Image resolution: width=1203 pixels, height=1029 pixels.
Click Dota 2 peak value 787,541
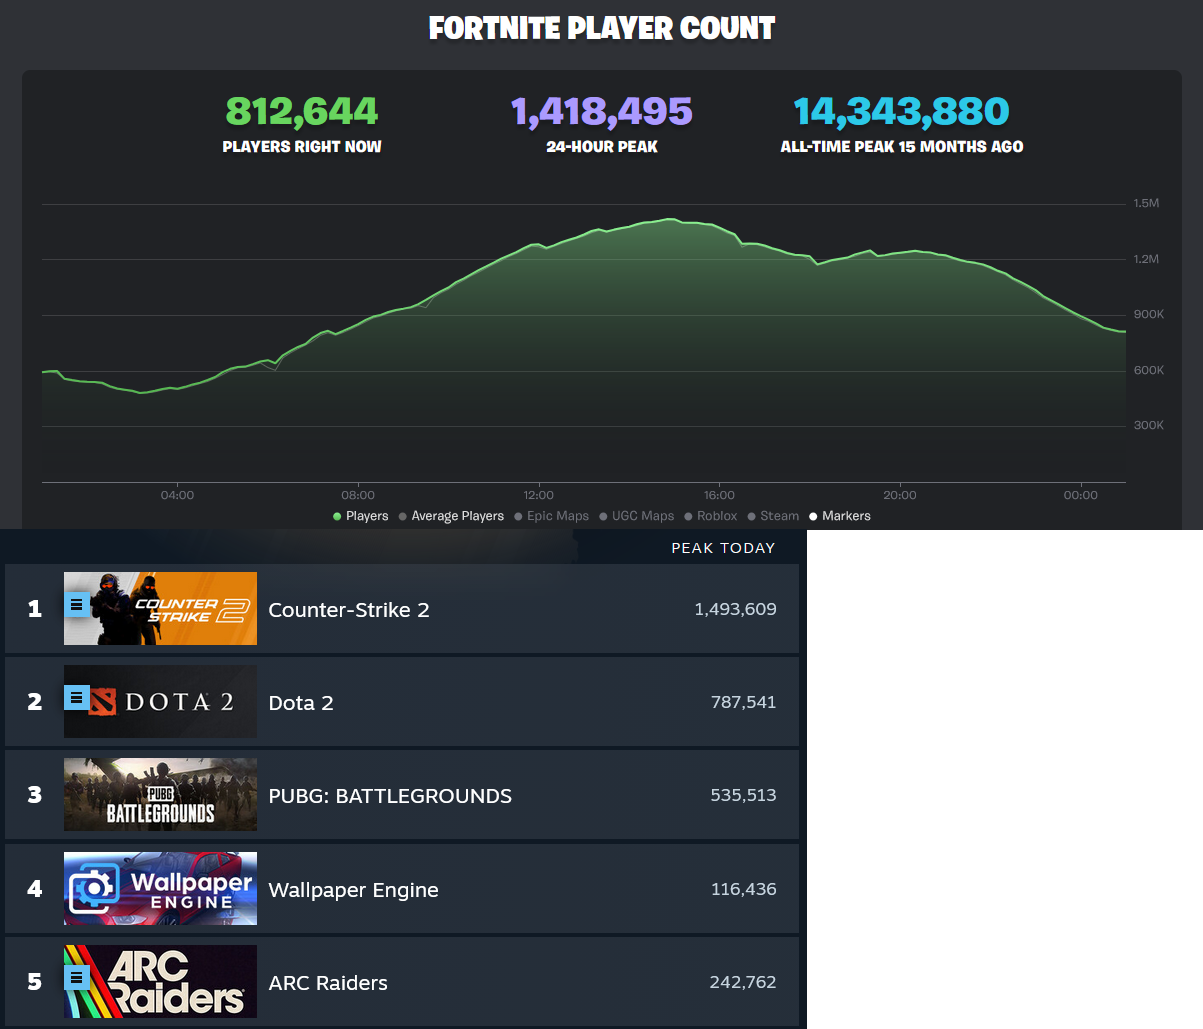pos(743,702)
